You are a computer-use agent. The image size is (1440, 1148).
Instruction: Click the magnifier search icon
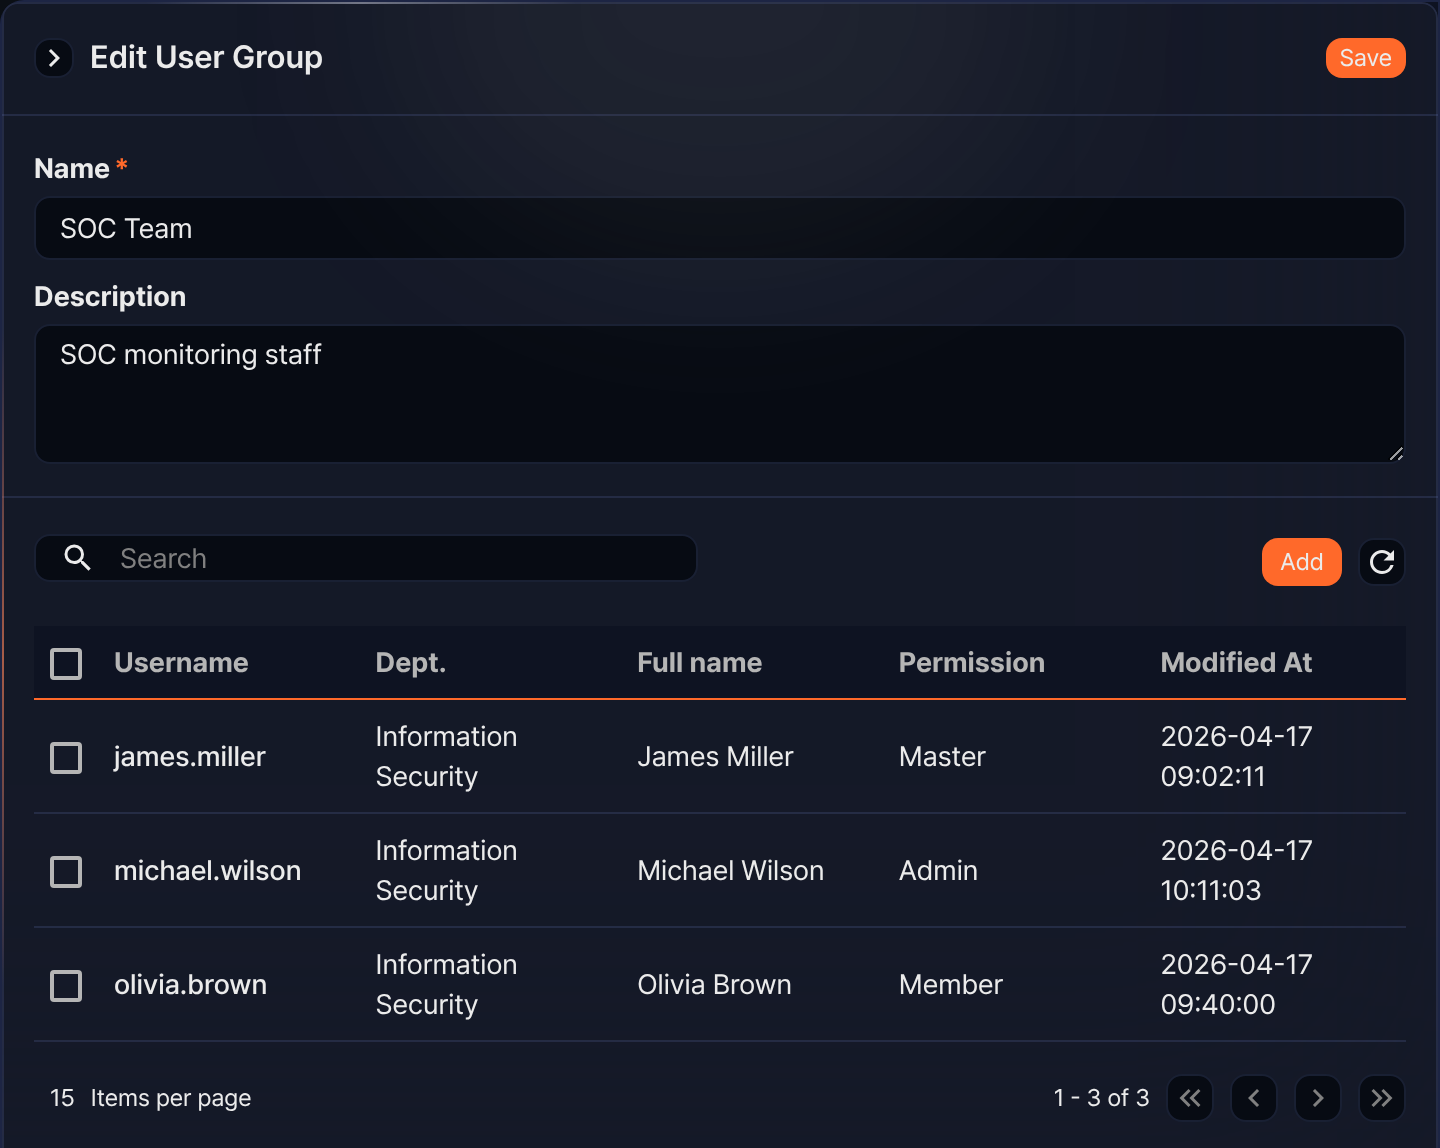pyautogui.click(x=77, y=558)
